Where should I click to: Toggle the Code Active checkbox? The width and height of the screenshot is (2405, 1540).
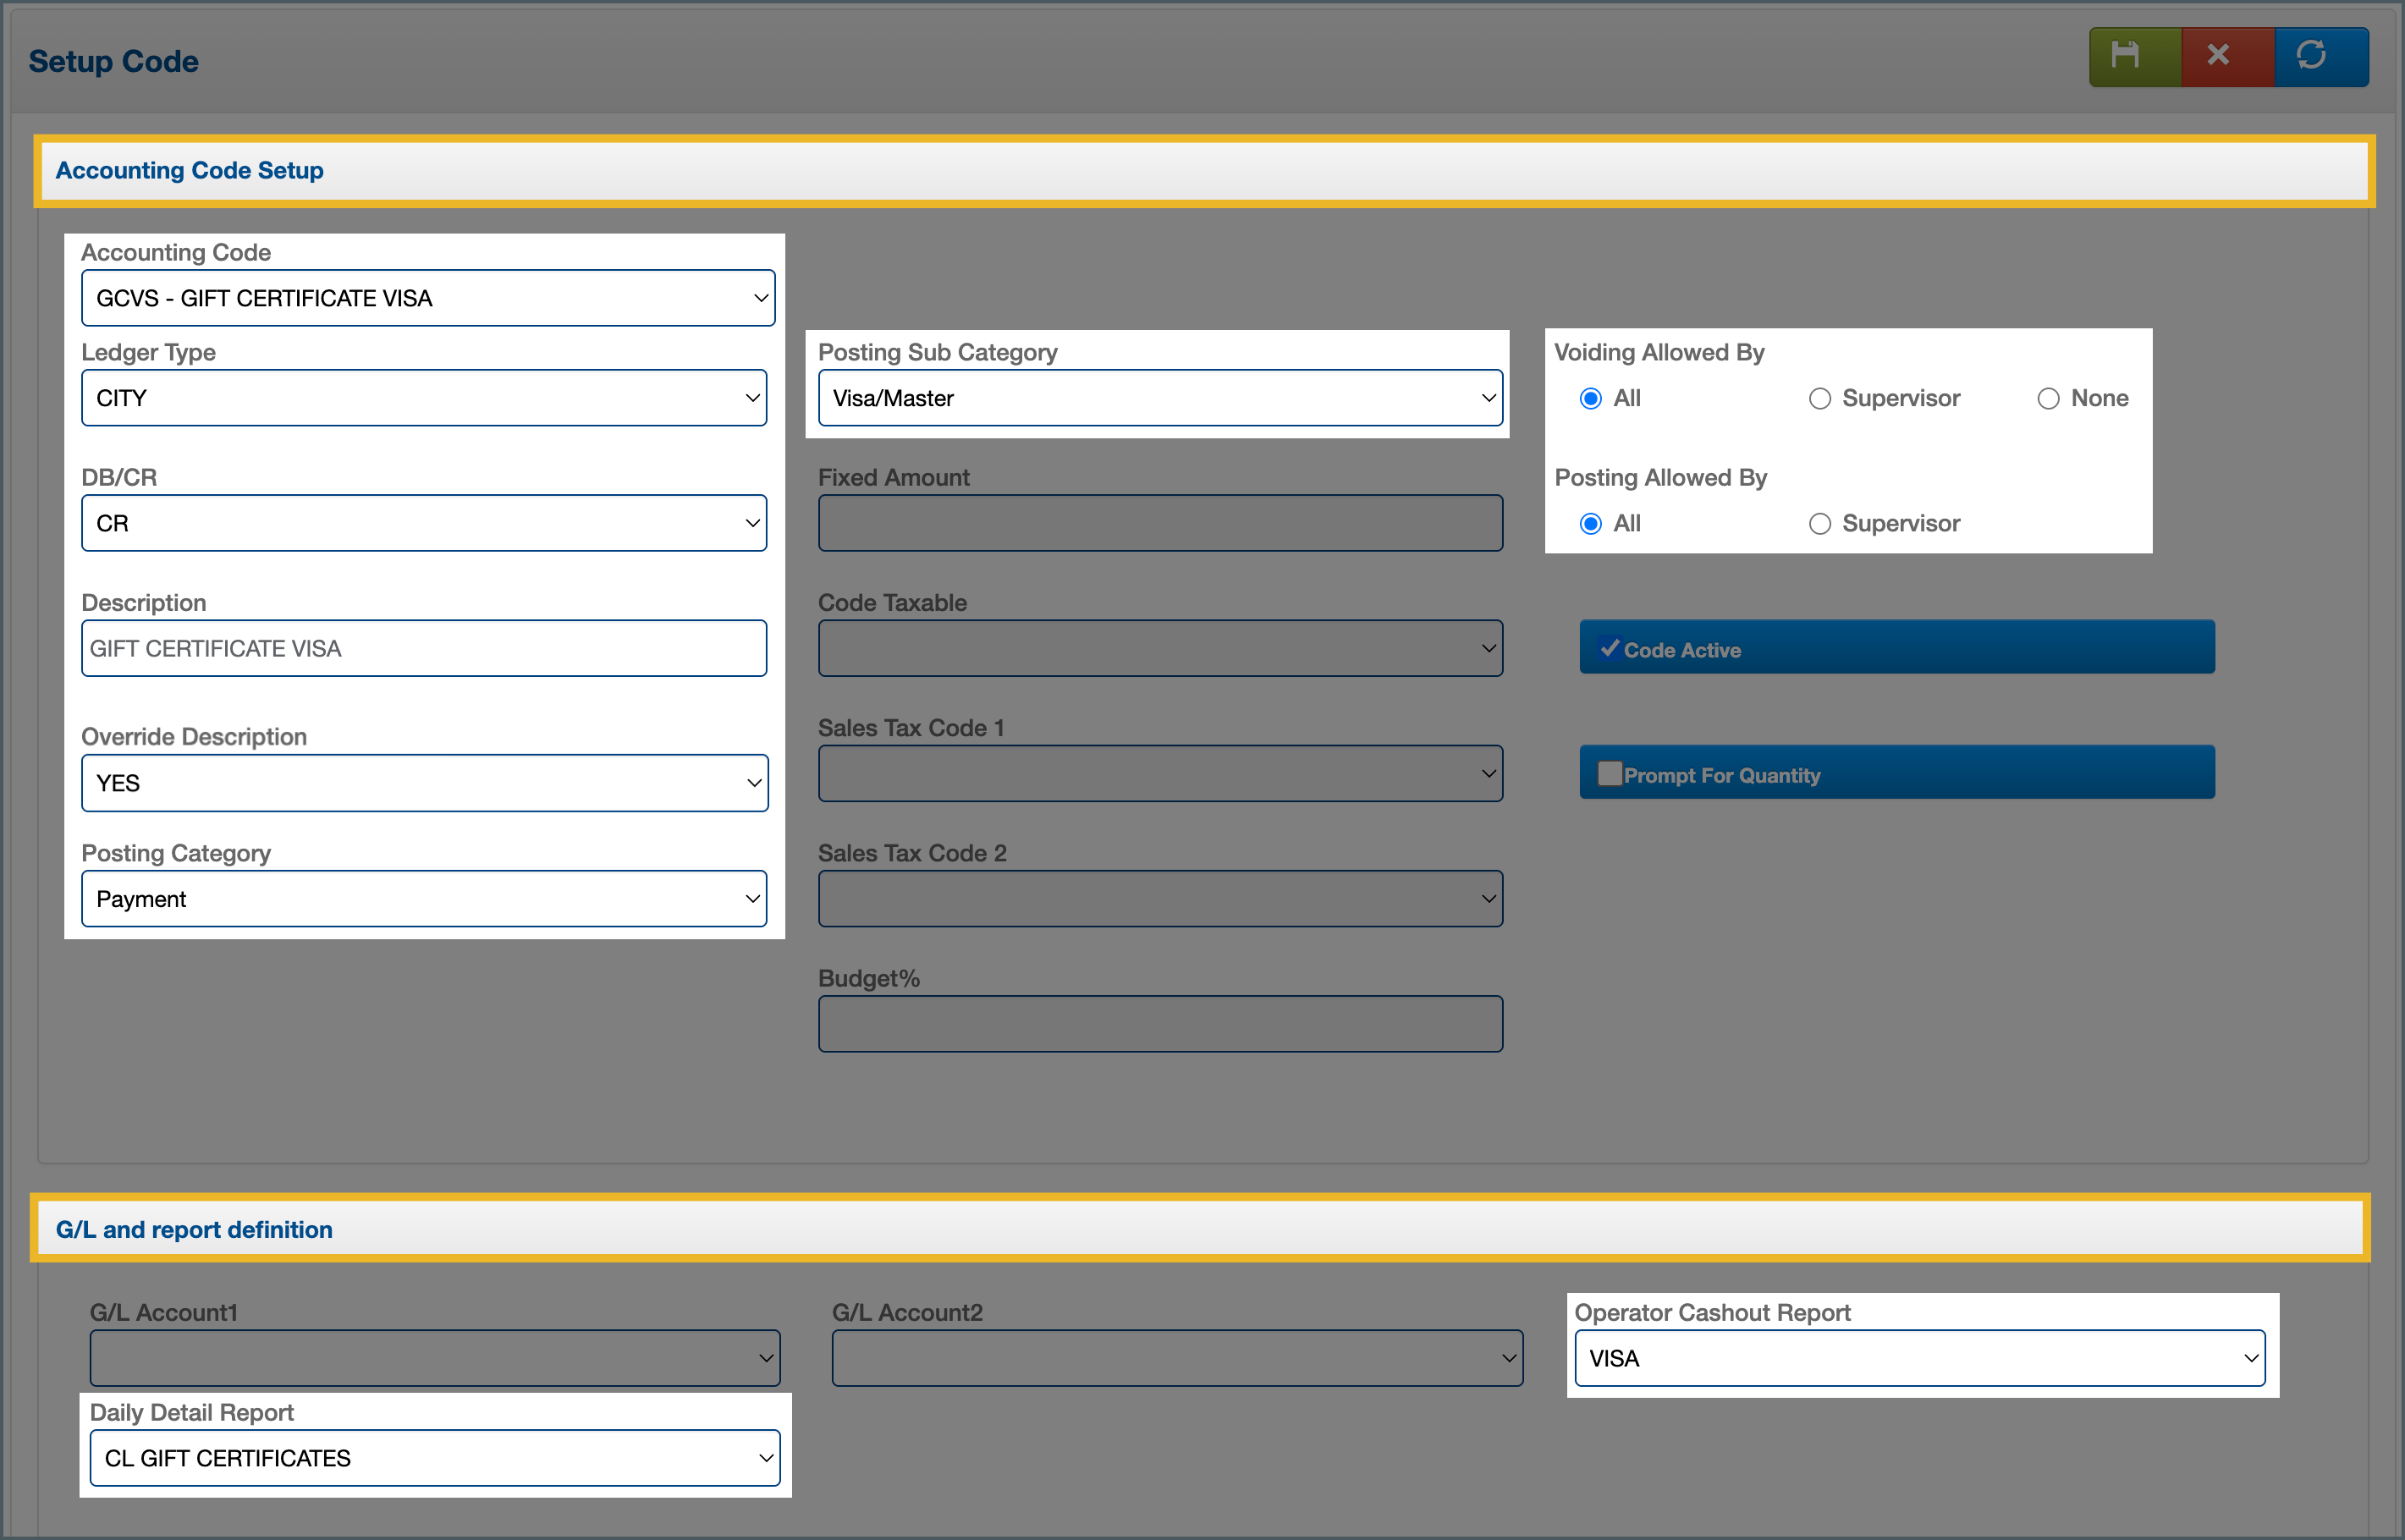(1609, 648)
